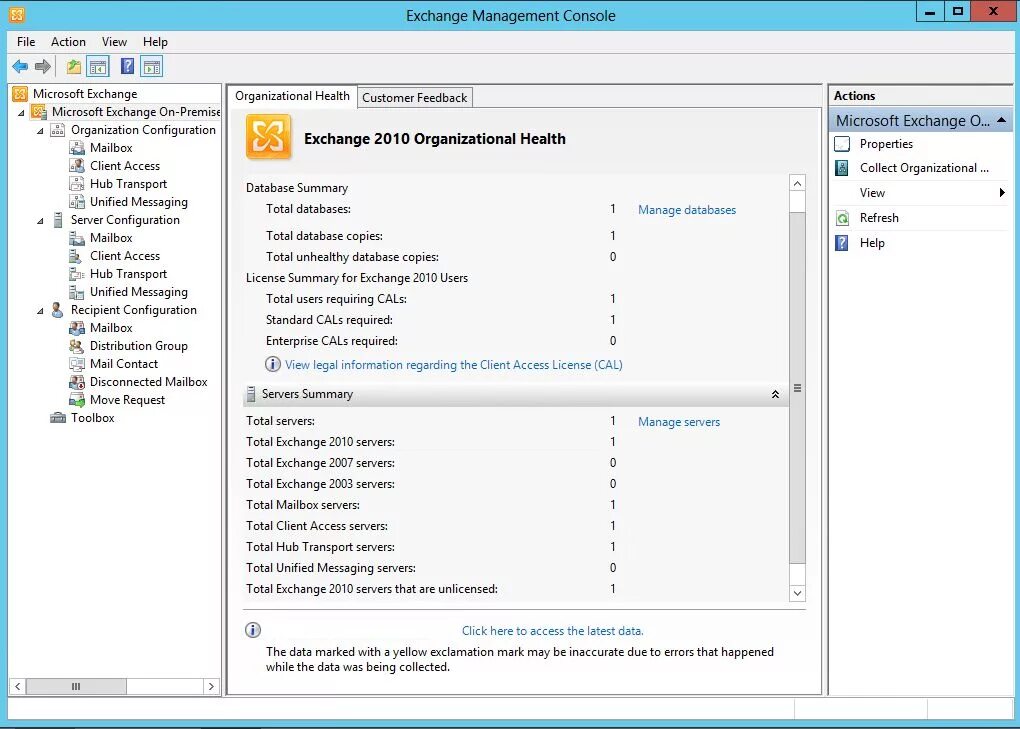Screen dimensions: 1020x729
Task: Open the Manage databases link
Action: (687, 209)
